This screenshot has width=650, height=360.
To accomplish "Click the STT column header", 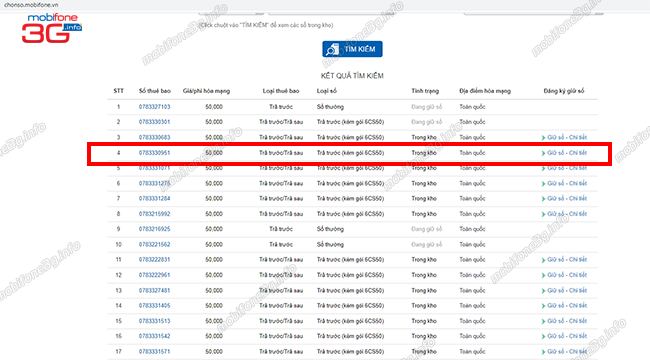I will 119,91.
